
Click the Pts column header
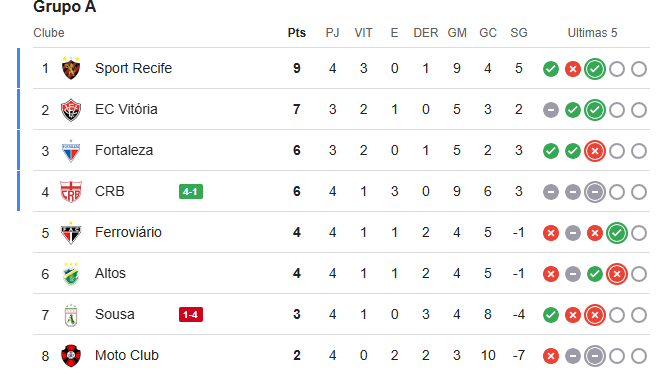coord(297,33)
